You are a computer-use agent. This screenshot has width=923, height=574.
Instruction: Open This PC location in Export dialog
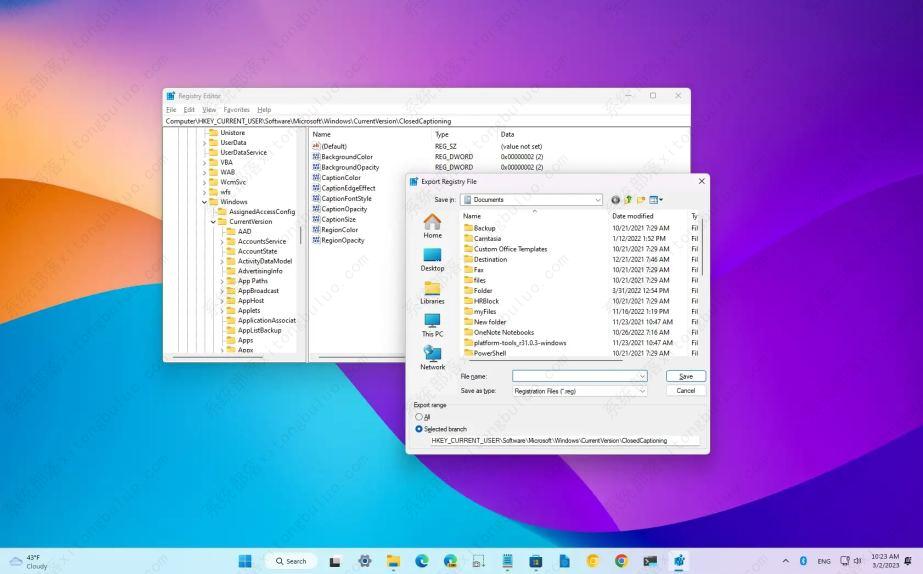coord(432,325)
